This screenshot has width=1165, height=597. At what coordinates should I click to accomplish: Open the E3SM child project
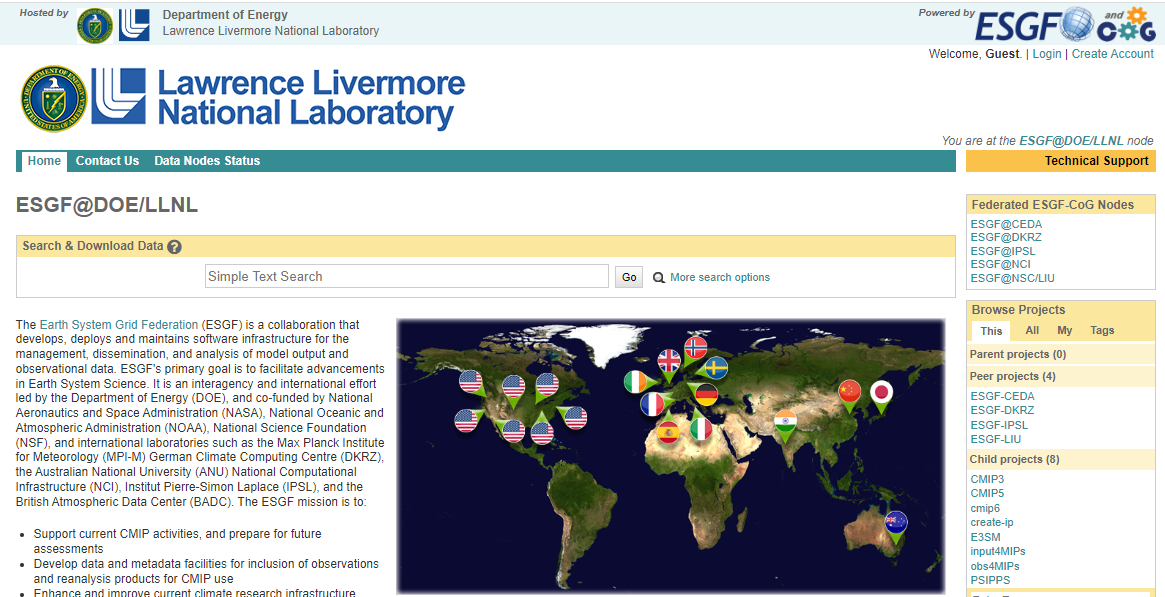point(986,537)
